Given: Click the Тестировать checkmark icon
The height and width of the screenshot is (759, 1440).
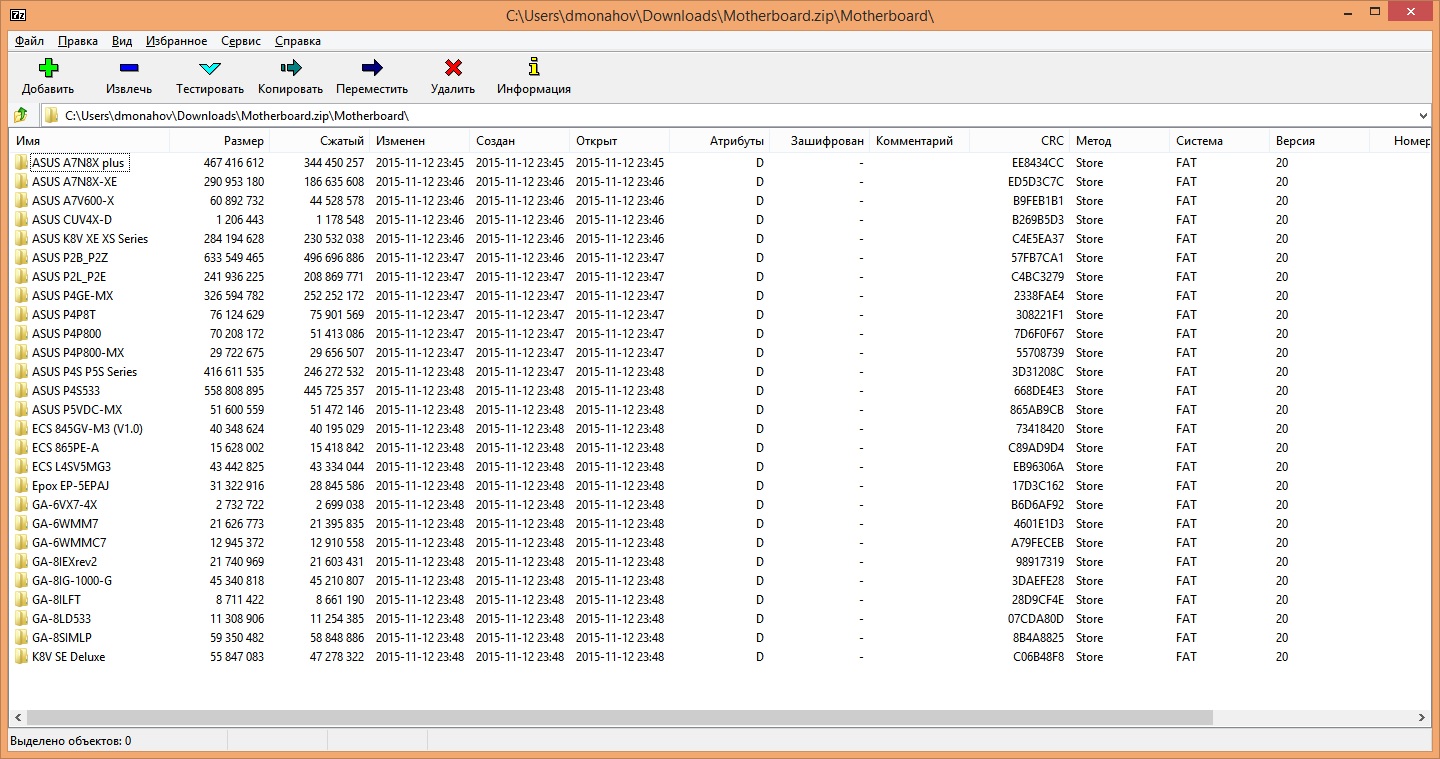Looking at the screenshot, I should (210, 68).
